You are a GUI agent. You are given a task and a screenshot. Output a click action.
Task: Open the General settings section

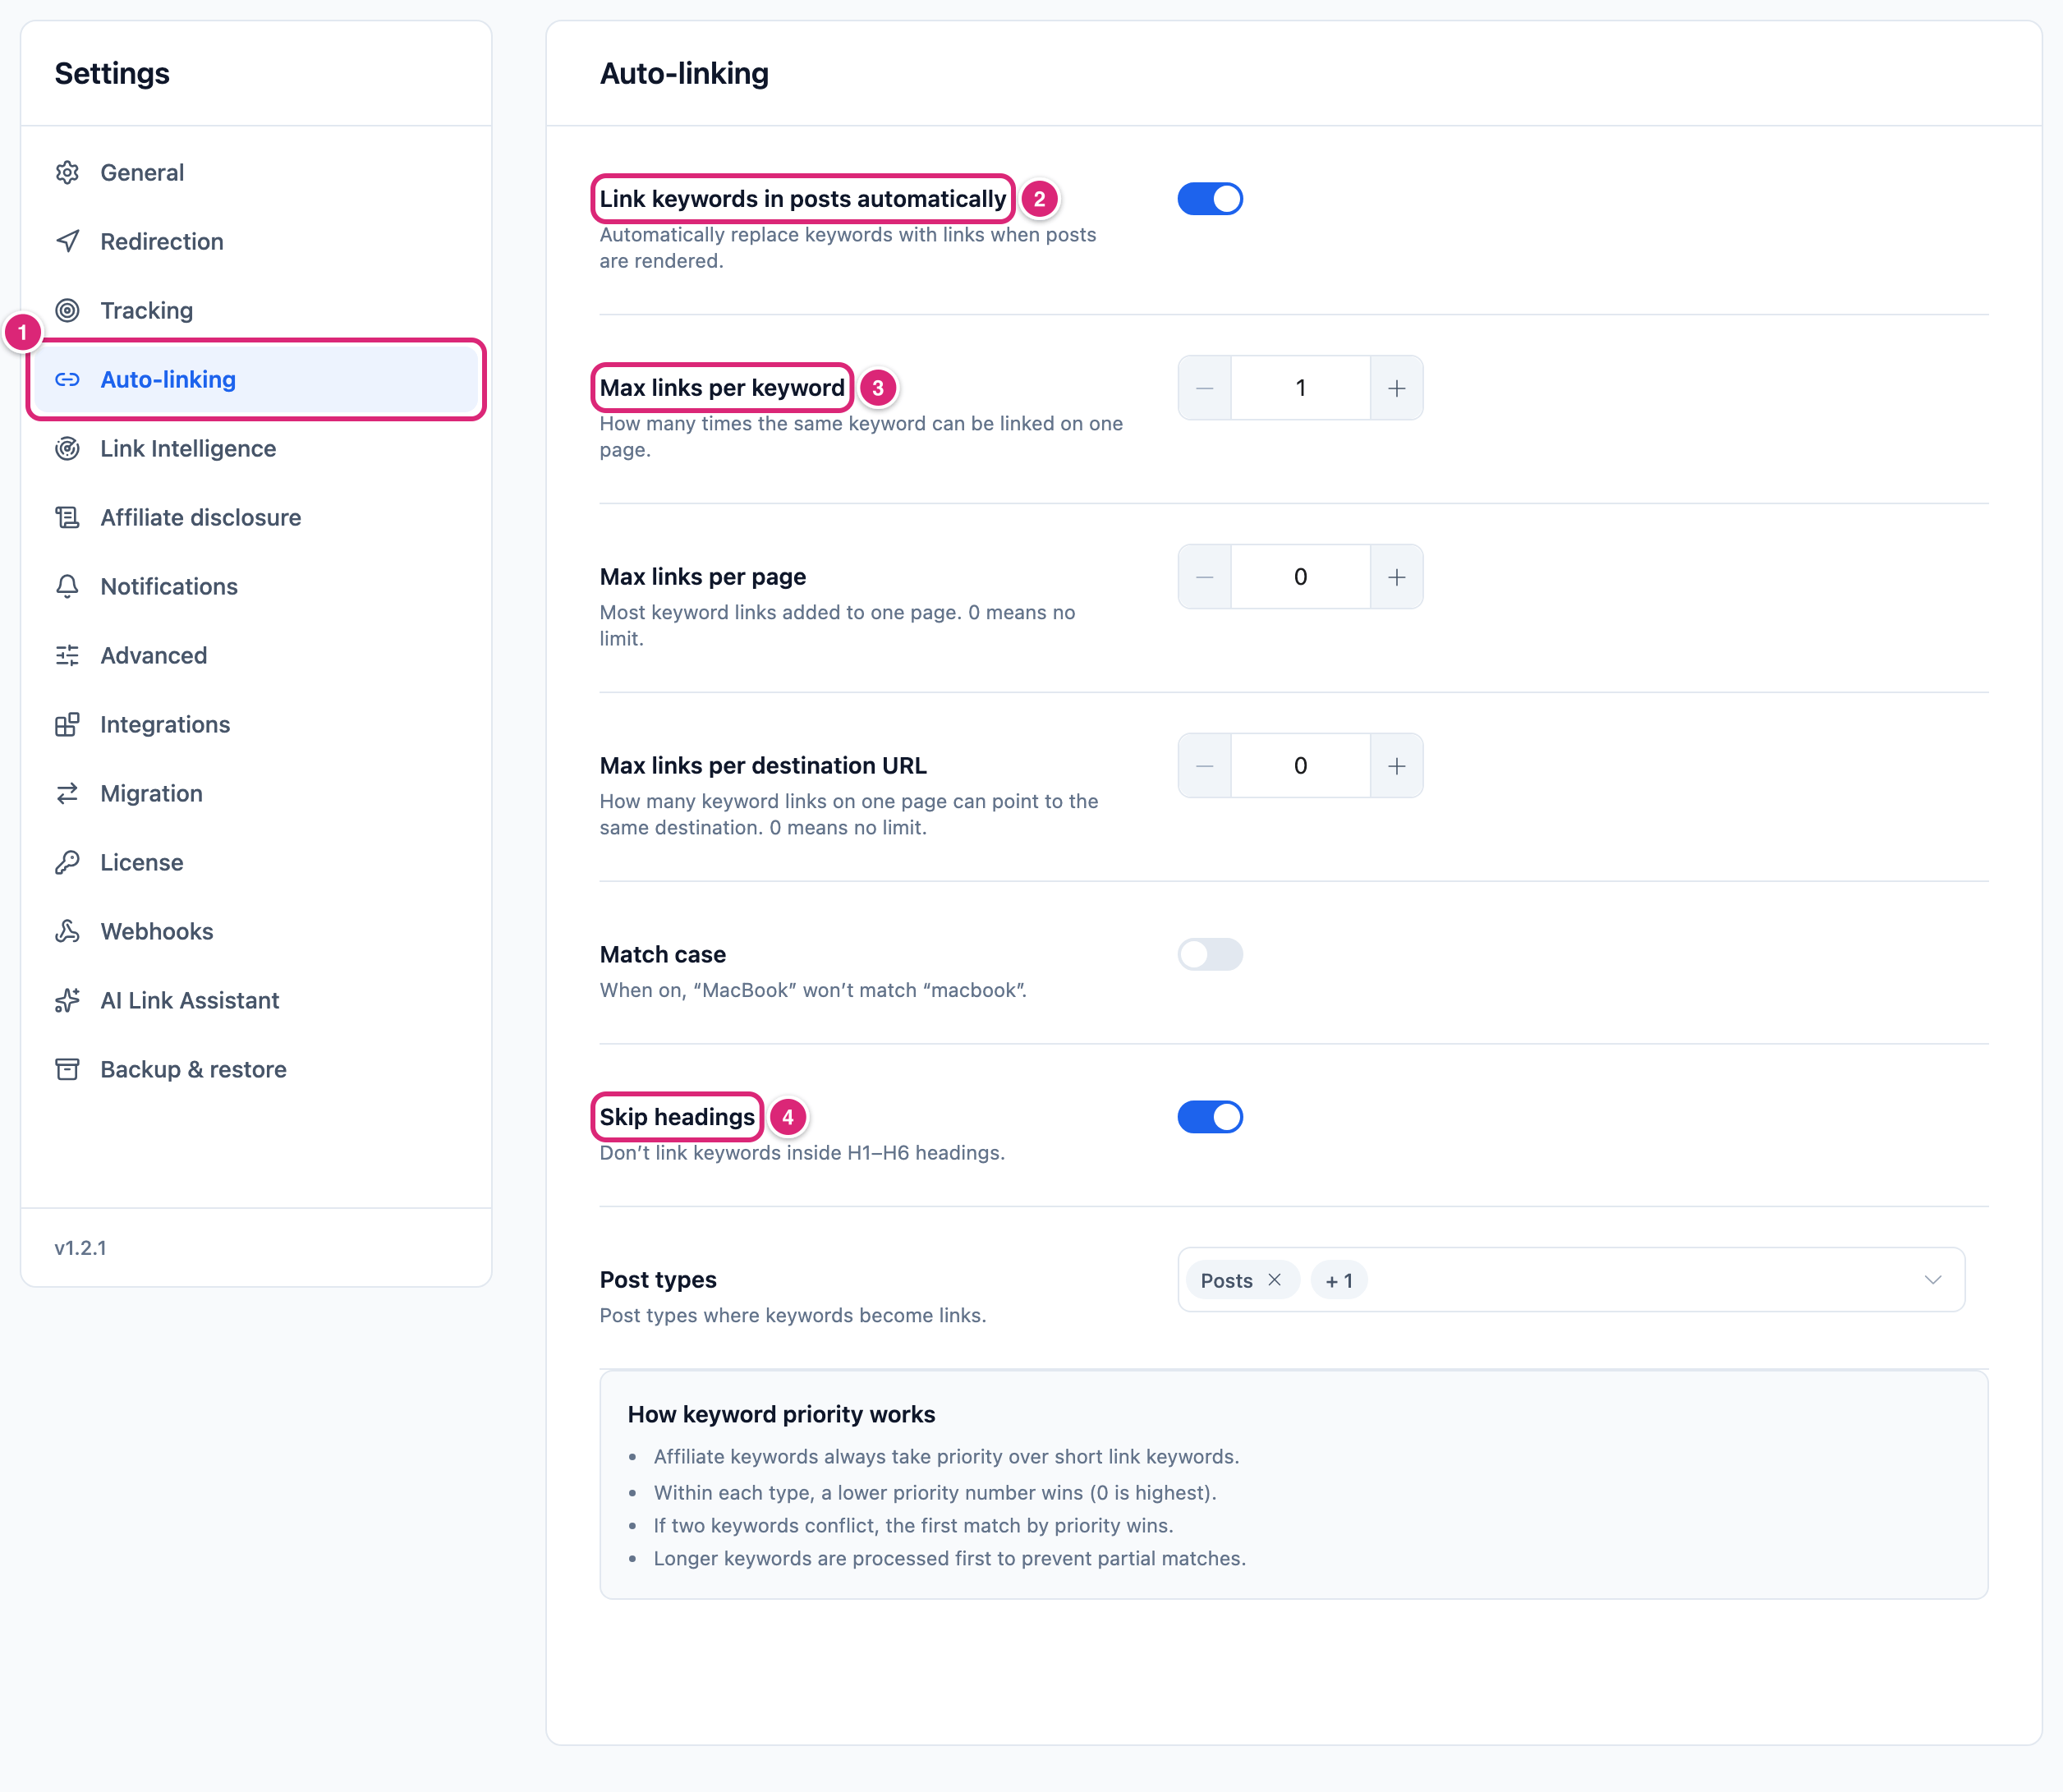click(x=256, y=172)
